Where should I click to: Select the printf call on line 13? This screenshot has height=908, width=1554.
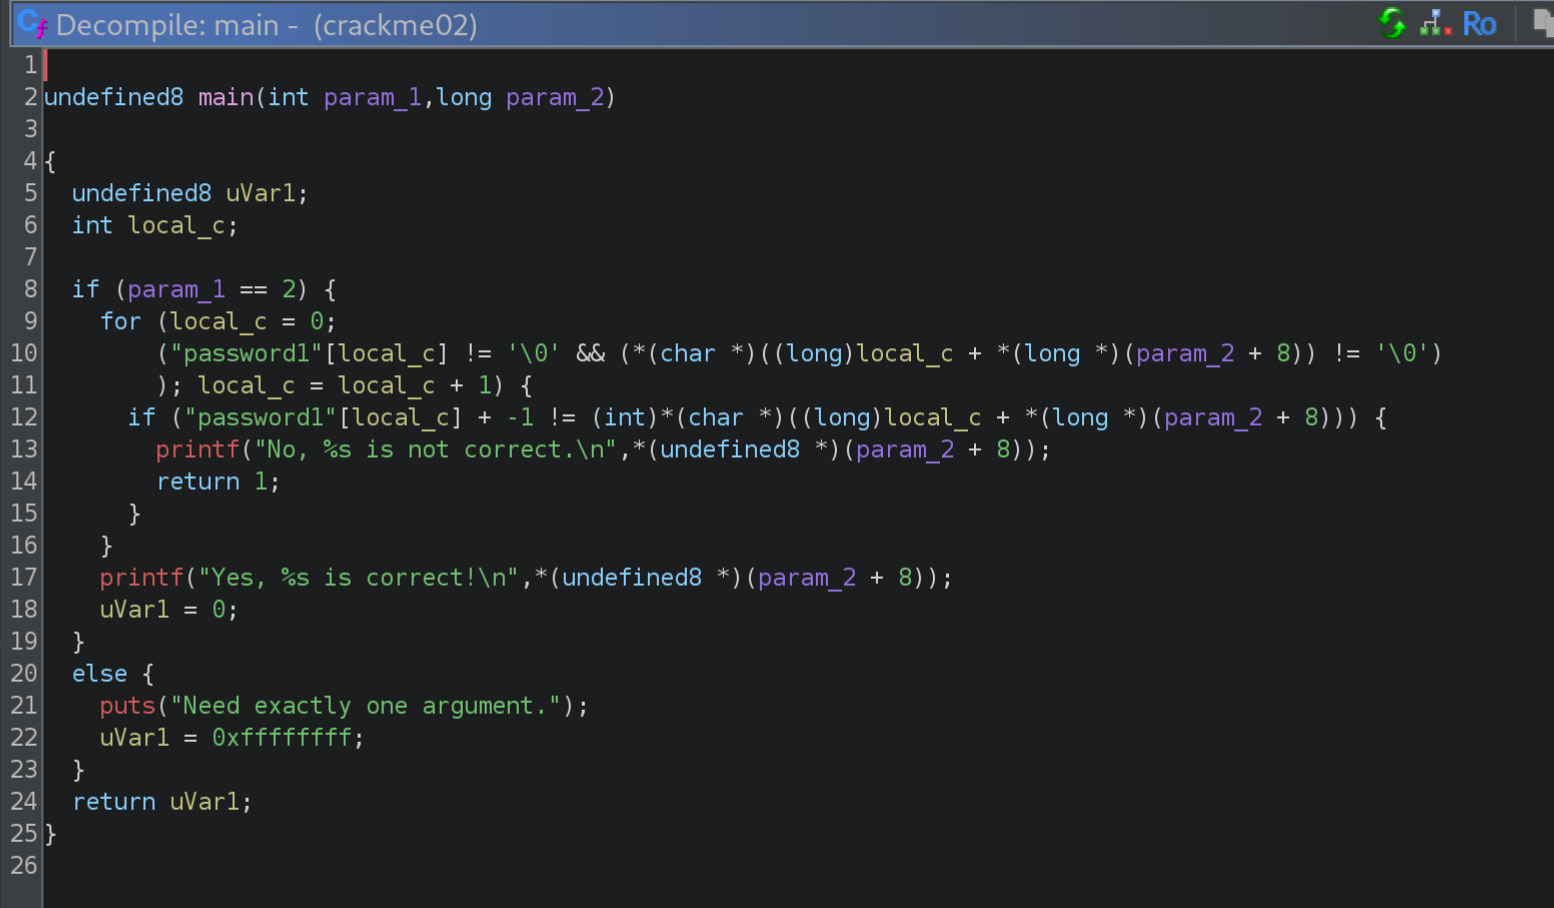(197, 449)
